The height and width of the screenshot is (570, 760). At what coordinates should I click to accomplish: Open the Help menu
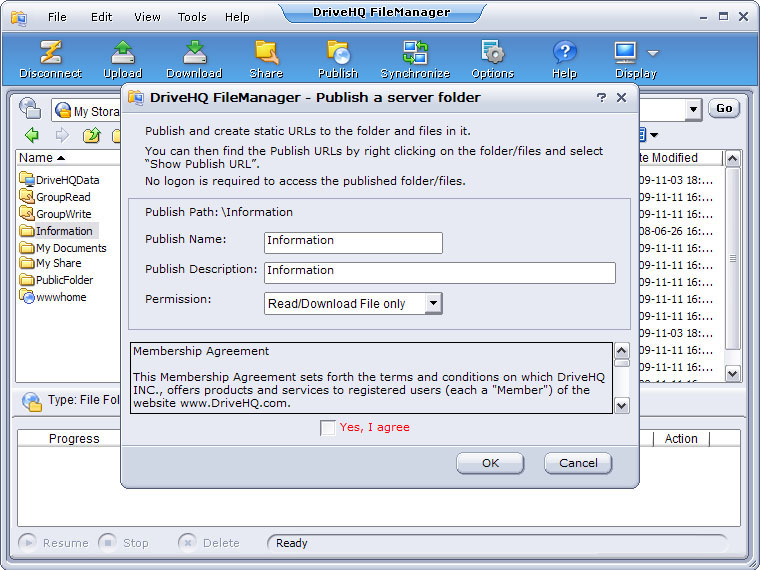(237, 17)
